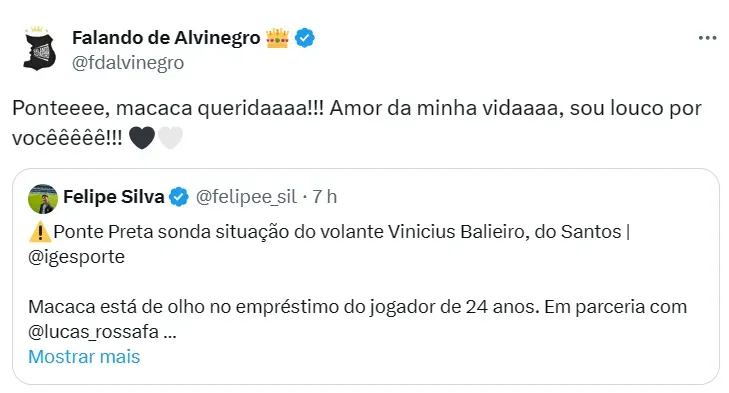The width and height of the screenshot is (729, 393).
Task: Open Felipe Silva's round profile photo
Action: tap(43, 199)
